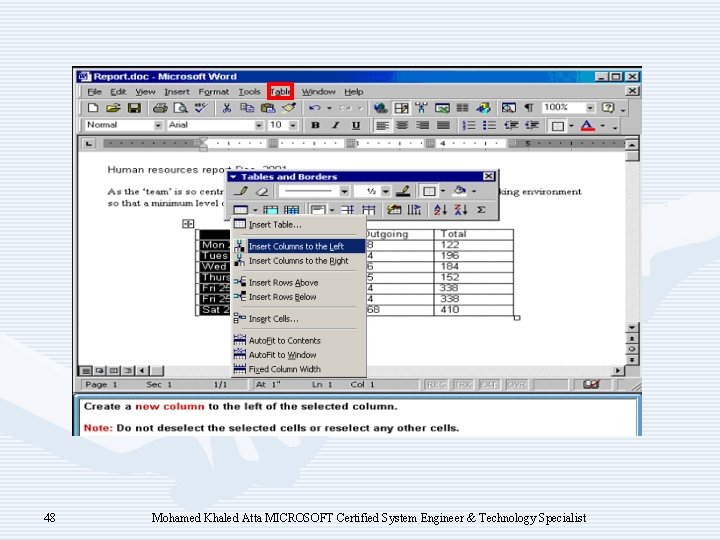Select the table Eraser tool
Image resolution: width=720 pixels, height=540 pixels.
[x=262, y=191]
